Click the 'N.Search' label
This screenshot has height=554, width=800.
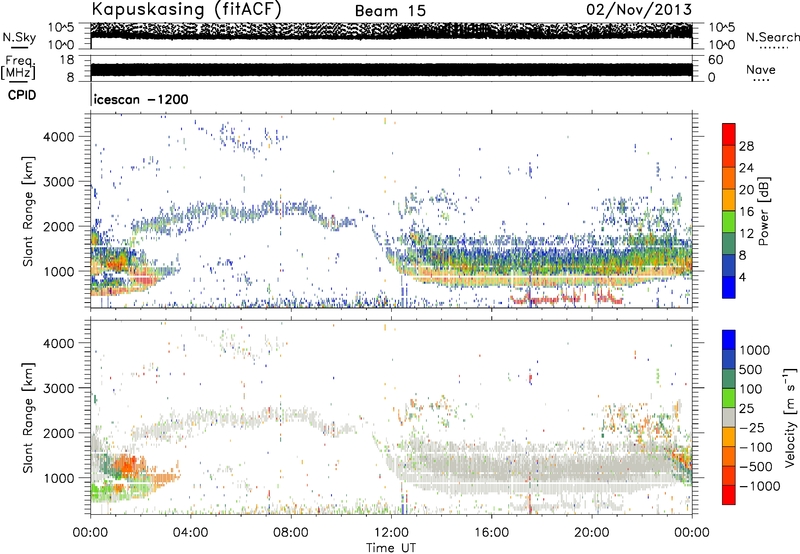click(772, 37)
